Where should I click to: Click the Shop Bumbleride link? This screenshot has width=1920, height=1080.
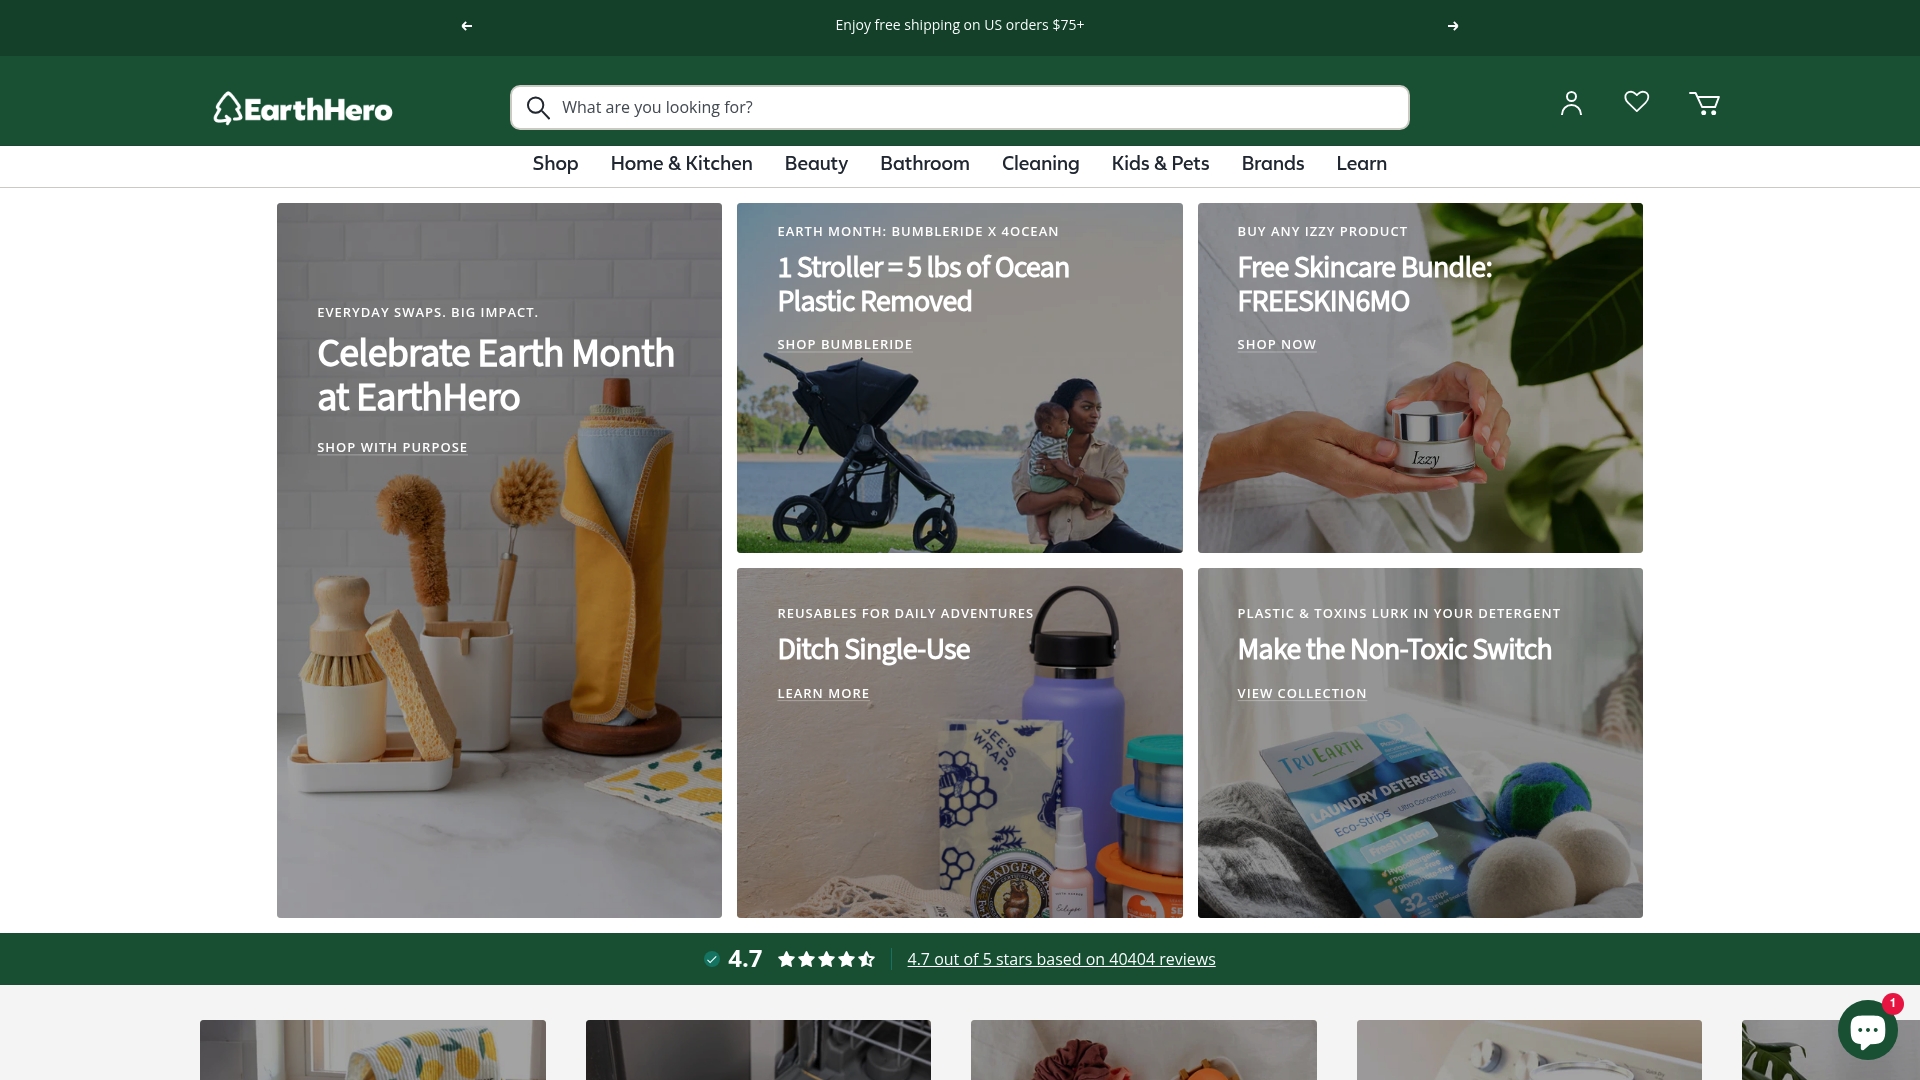pyautogui.click(x=844, y=345)
